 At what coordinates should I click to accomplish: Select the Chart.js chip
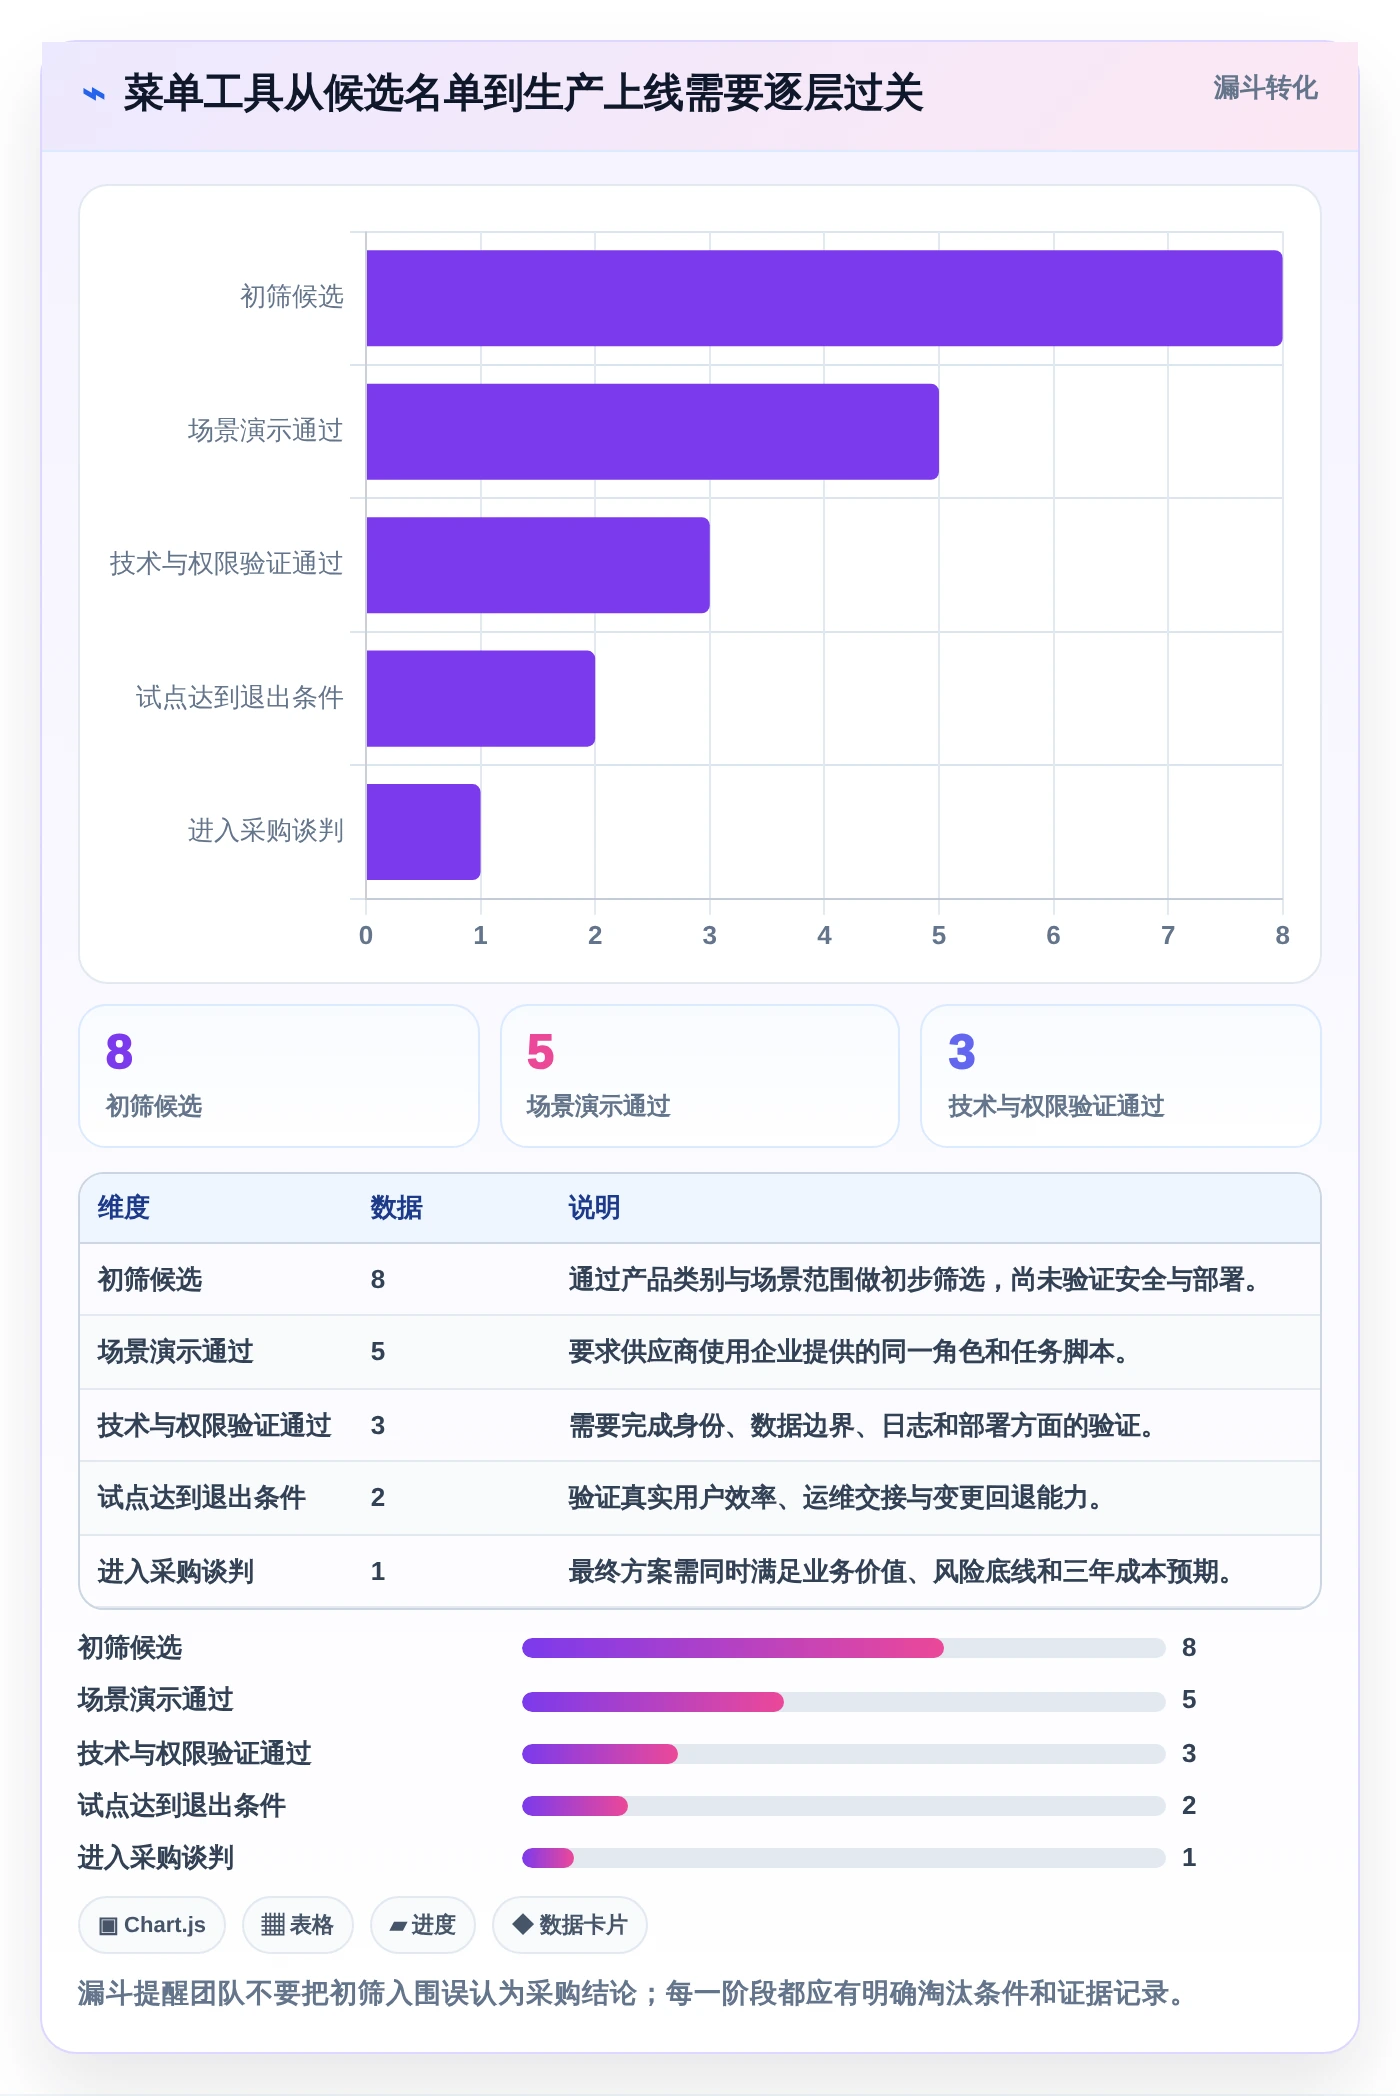tap(152, 1925)
